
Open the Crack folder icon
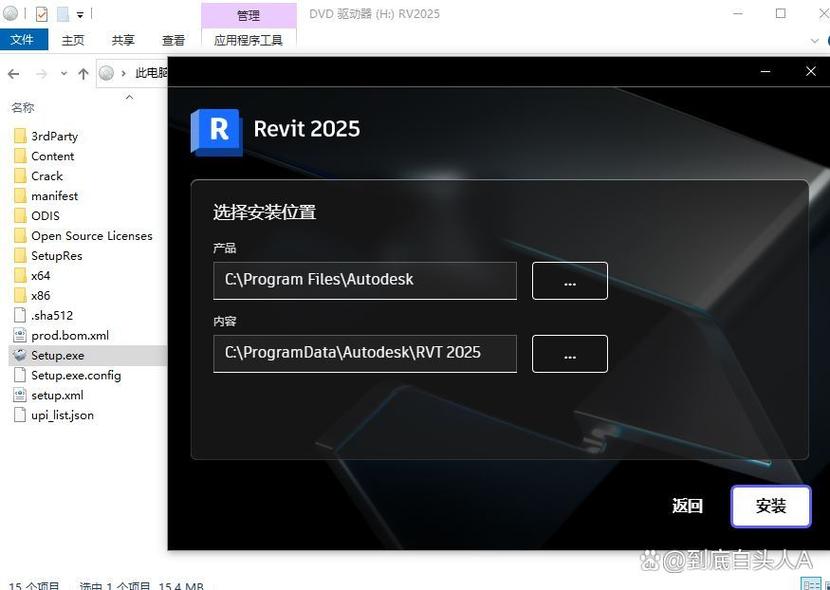click(20, 176)
